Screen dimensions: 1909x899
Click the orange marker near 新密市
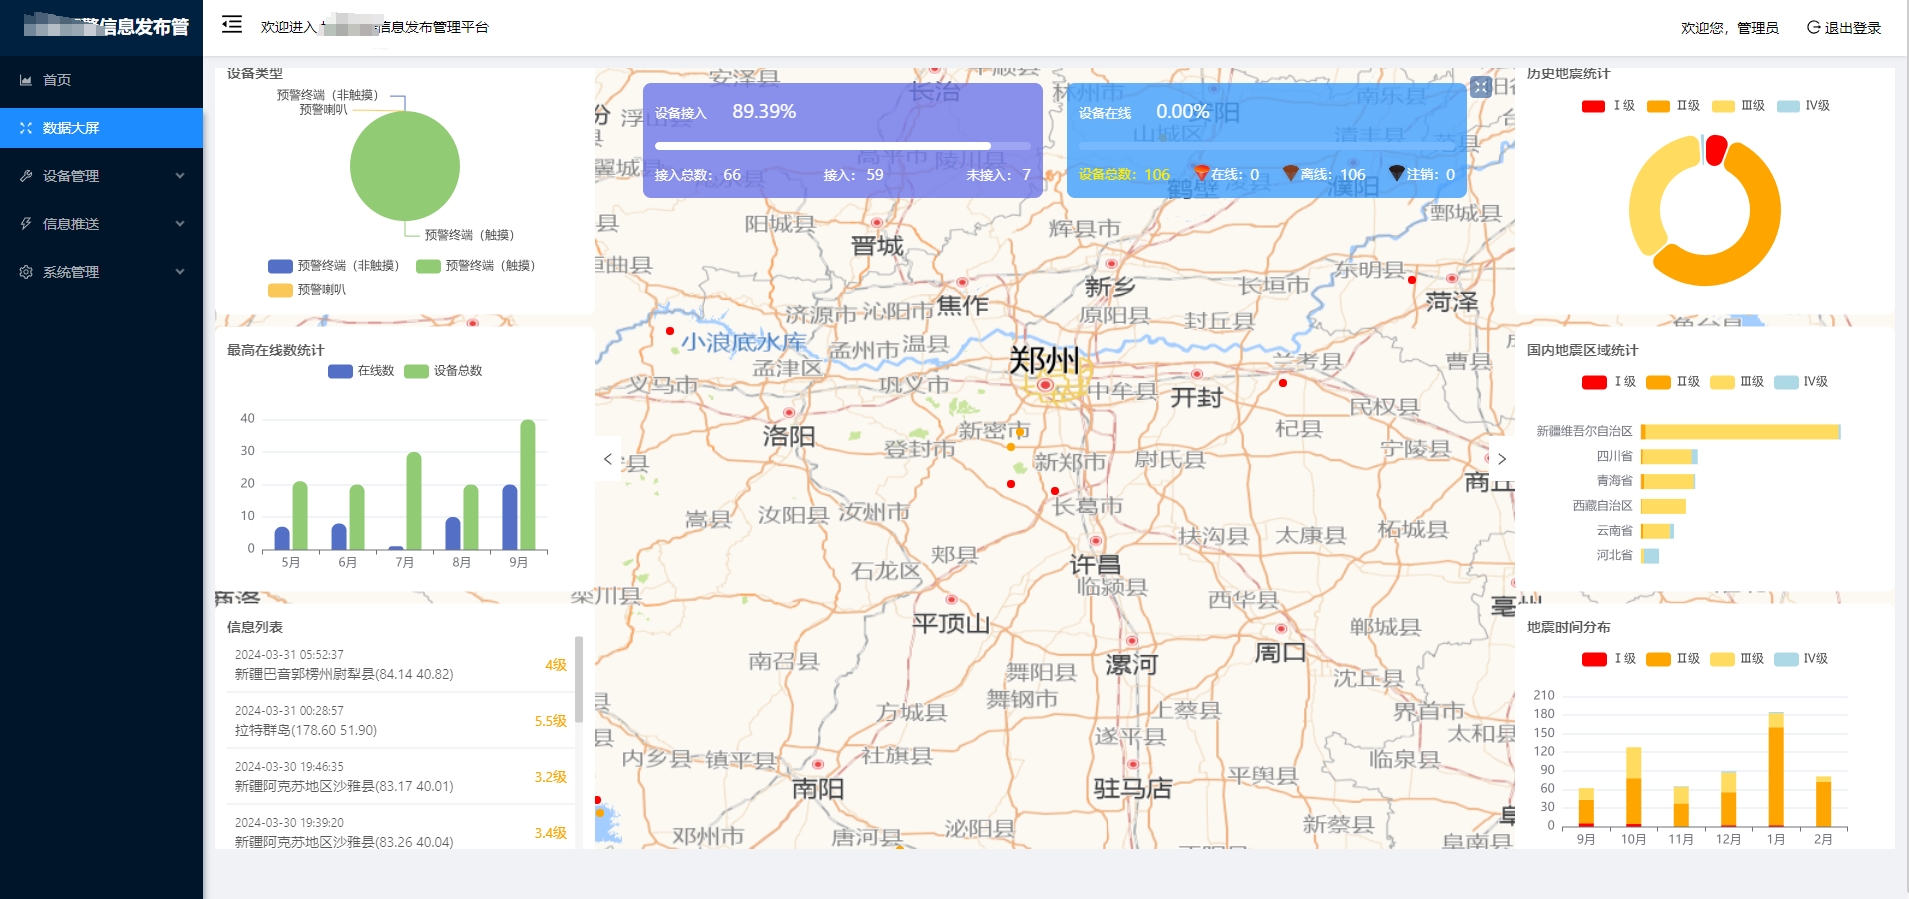[1011, 447]
